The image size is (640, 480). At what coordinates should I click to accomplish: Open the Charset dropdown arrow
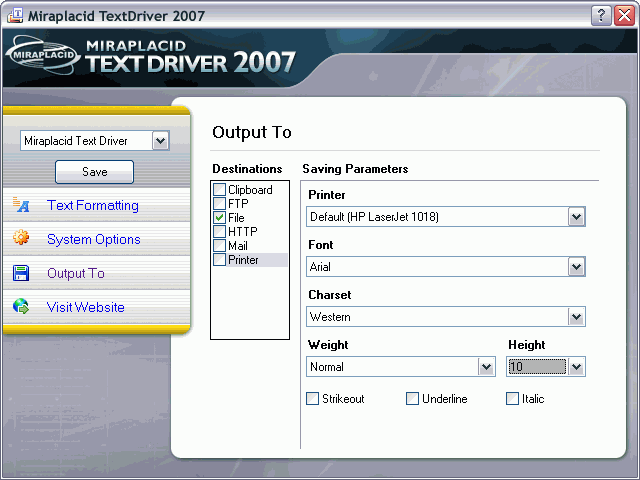coord(576,317)
